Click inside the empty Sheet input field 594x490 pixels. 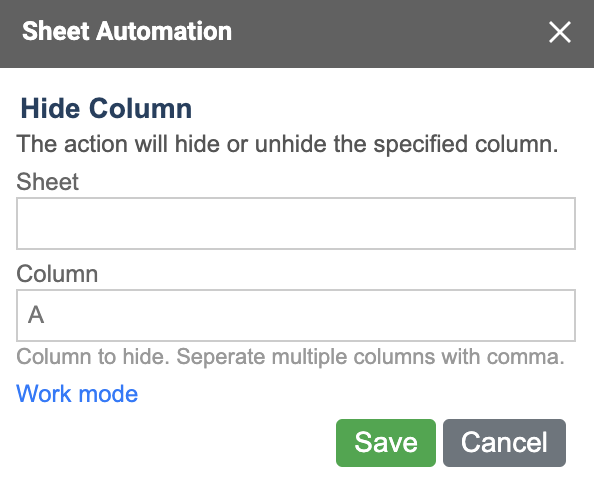click(296, 224)
